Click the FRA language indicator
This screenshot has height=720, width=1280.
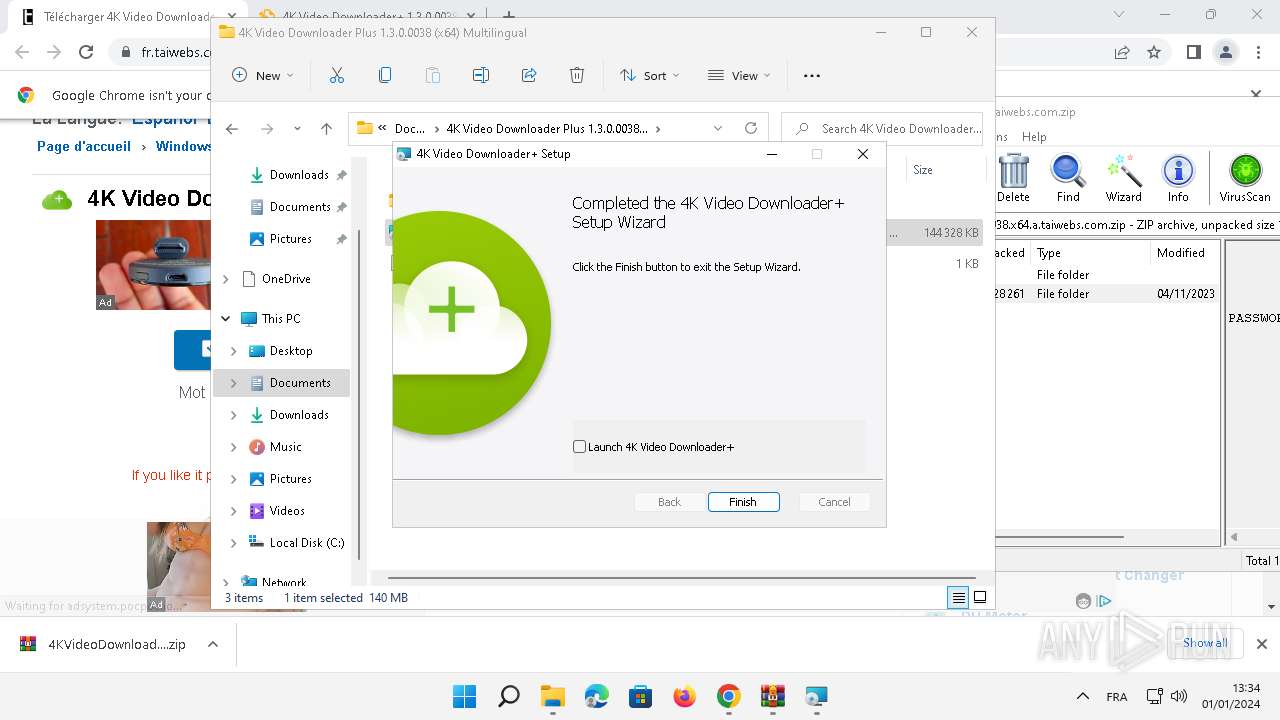coord(1117,697)
